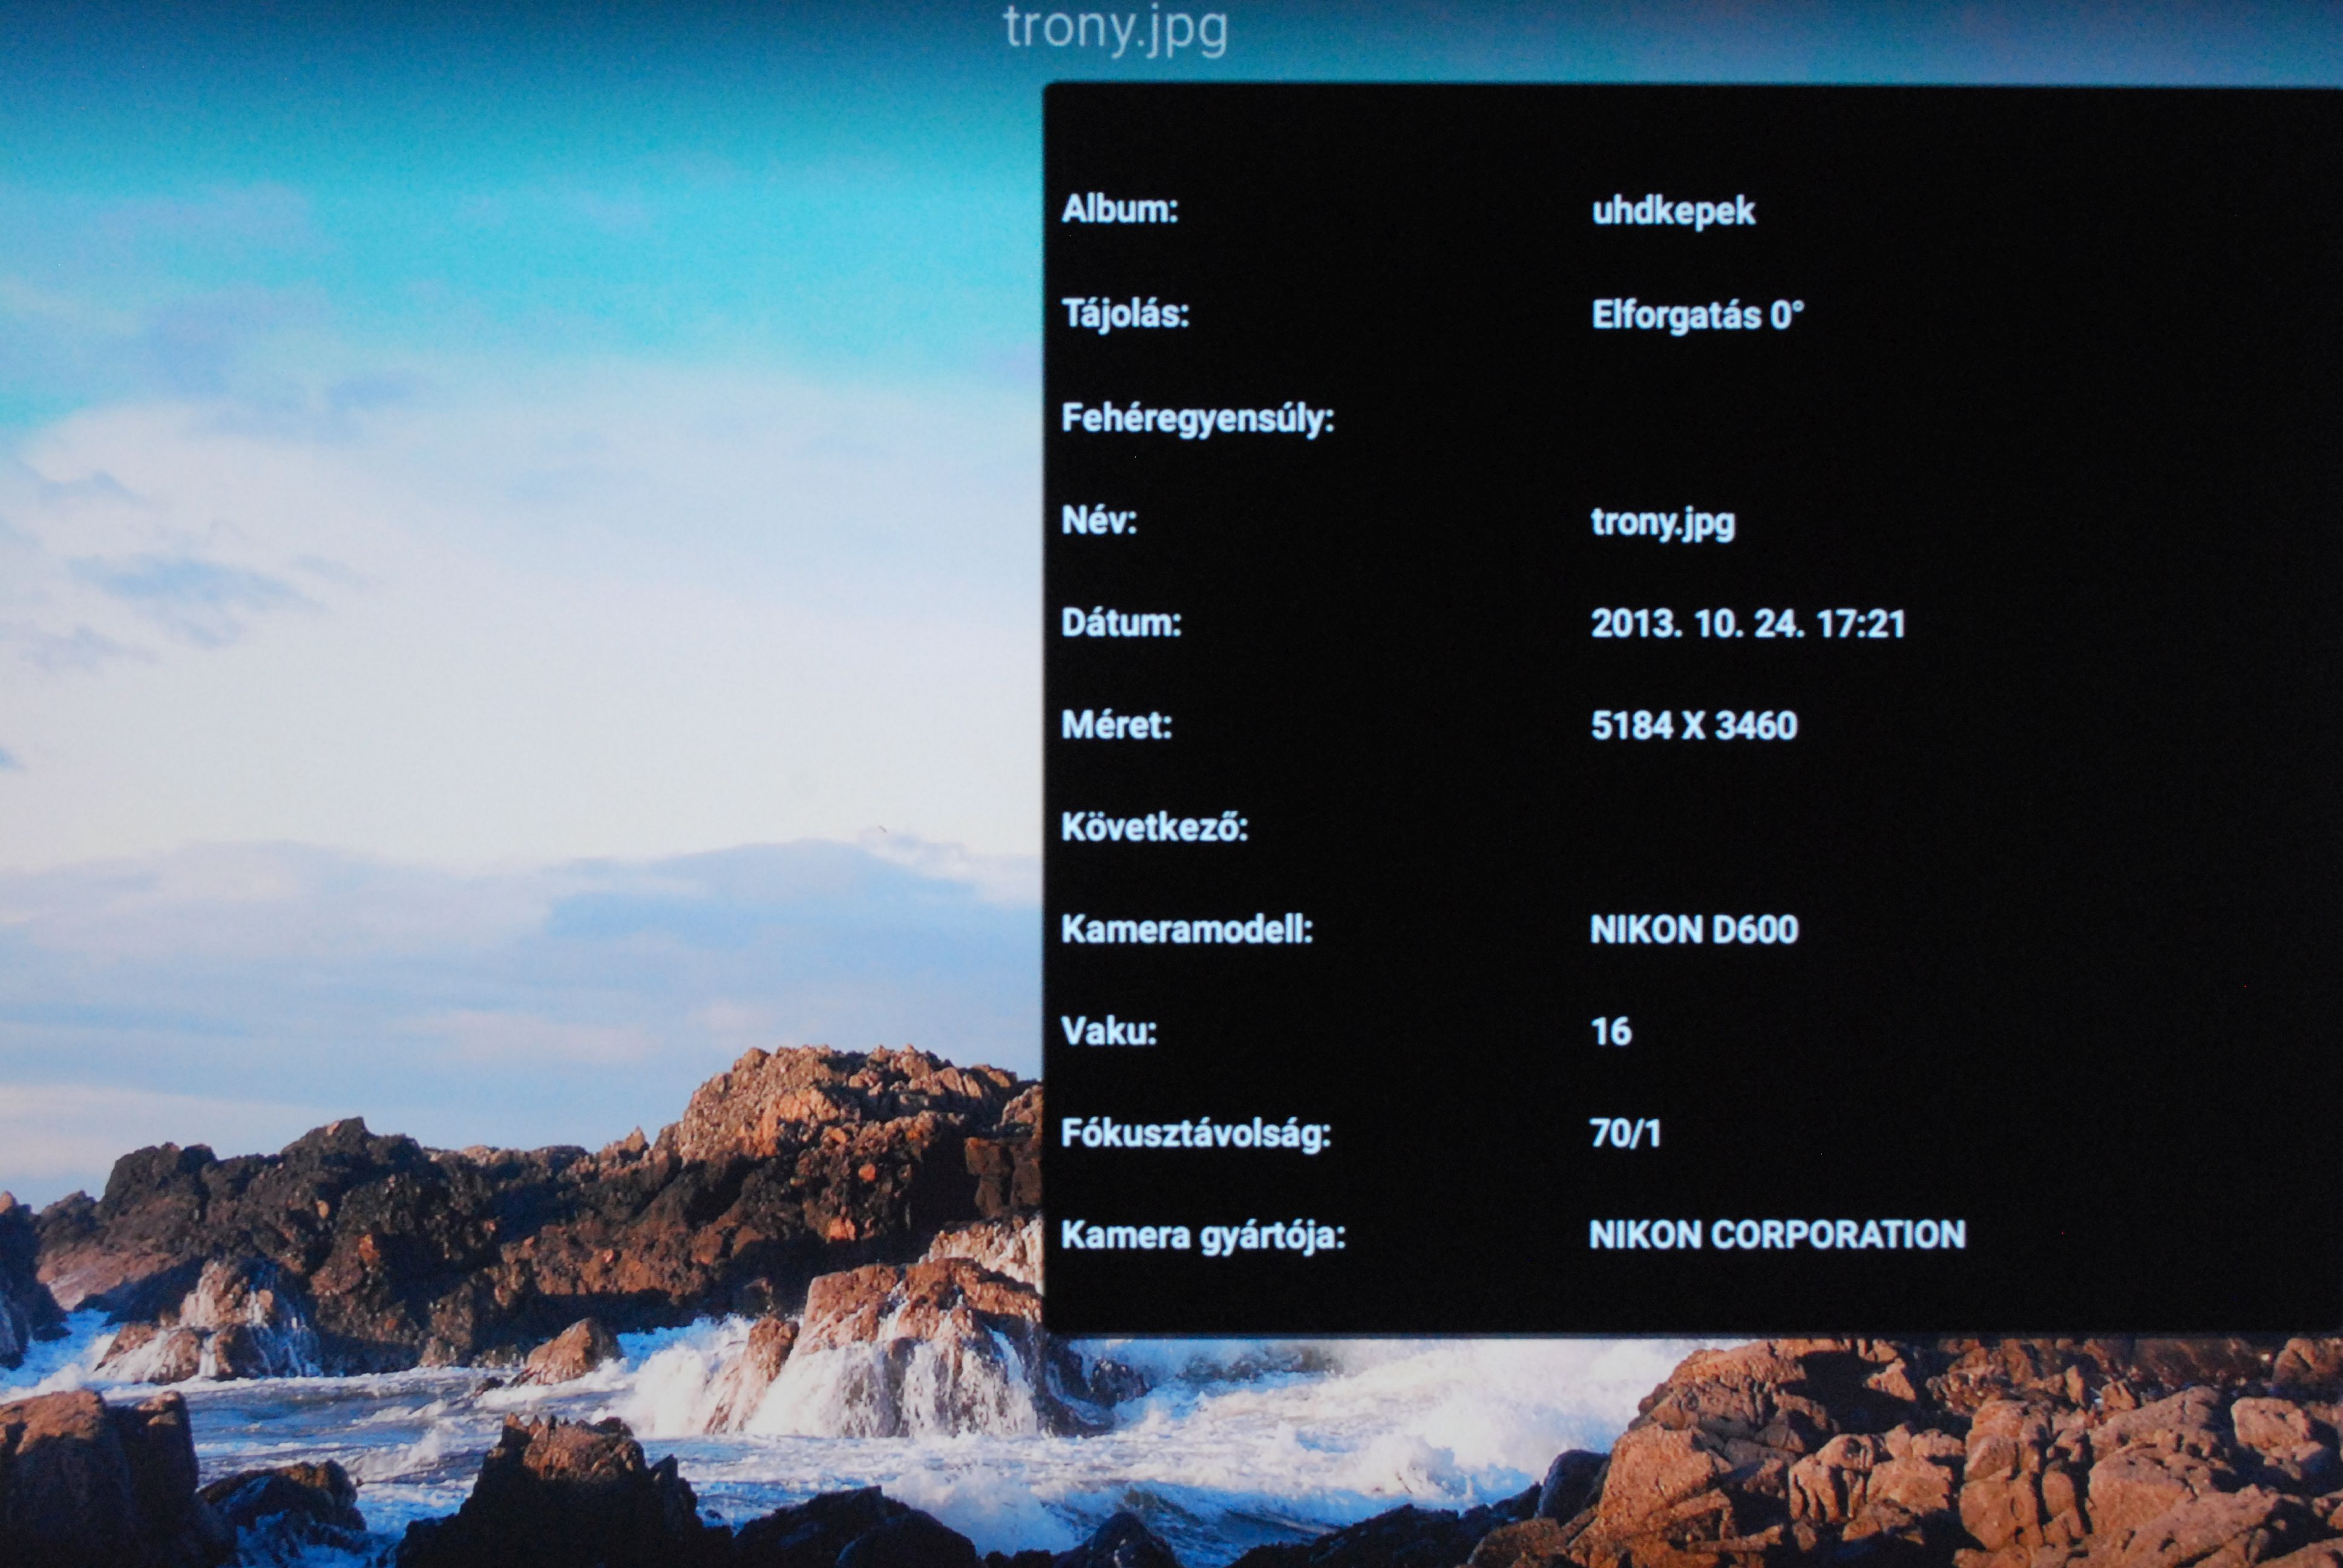
Task: Click the trony.jpg title at top
Action: pyautogui.click(x=1114, y=28)
